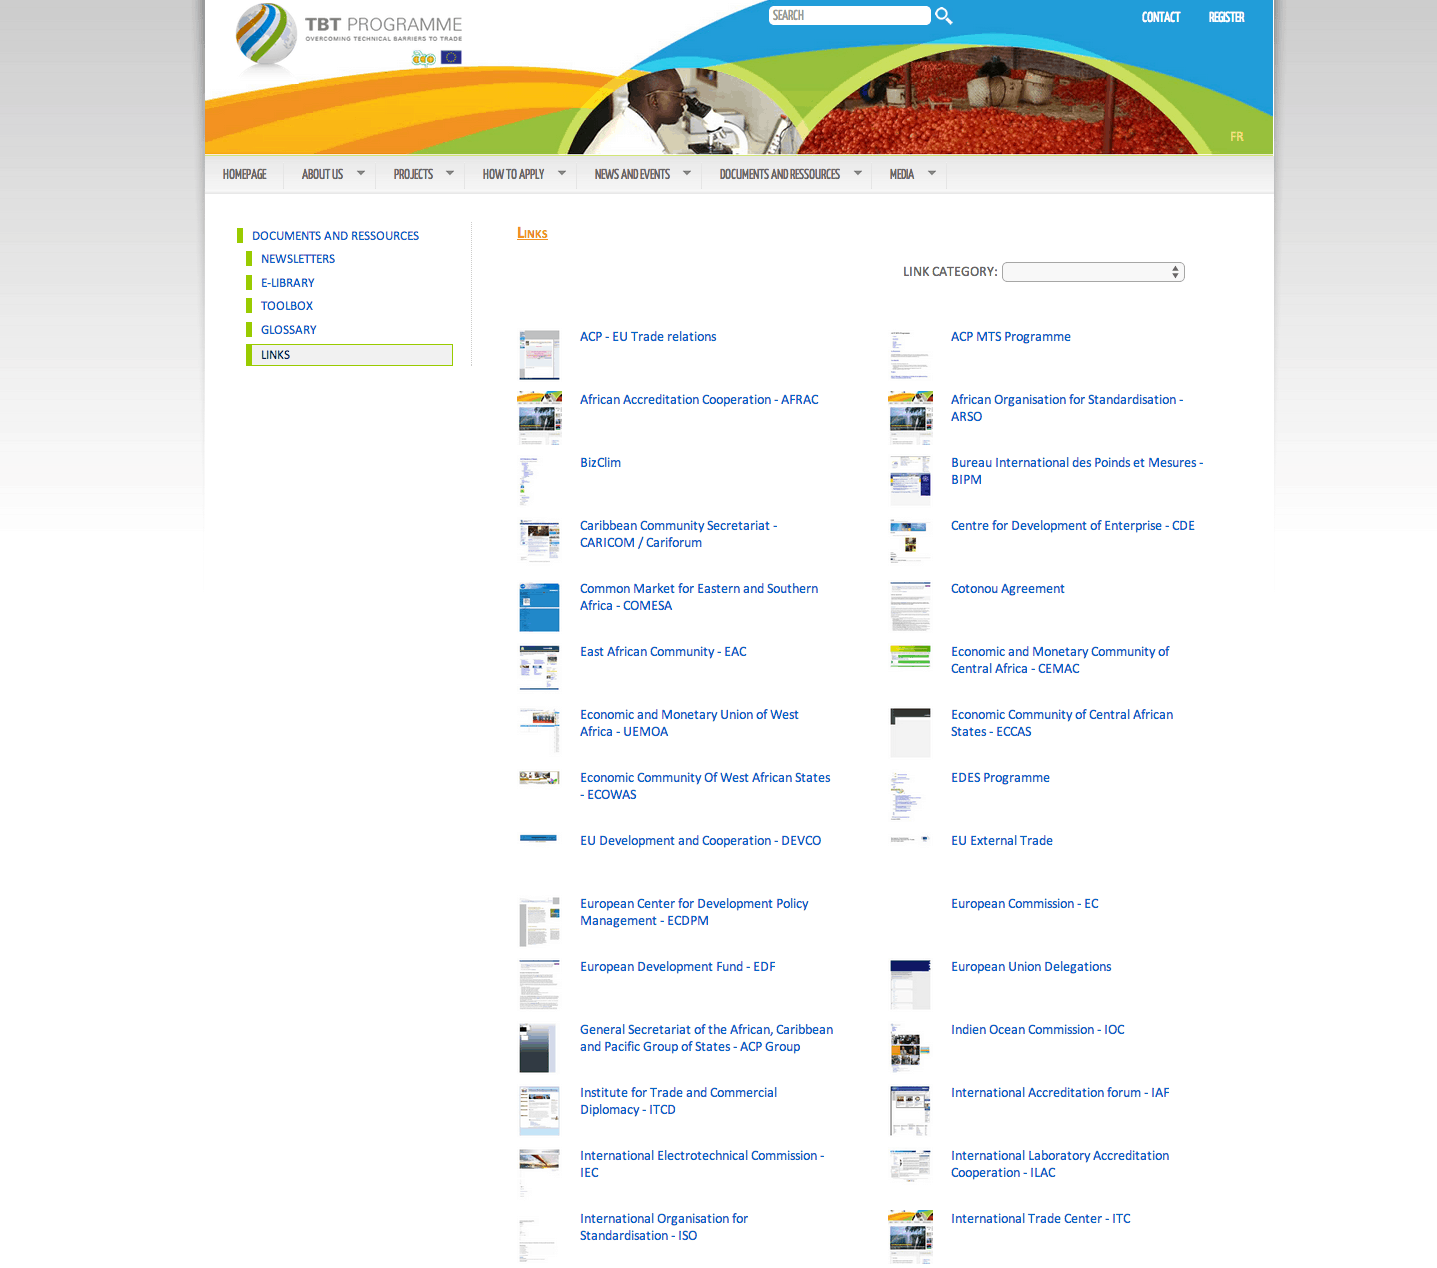Click ECCAS site thumbnail
1437x1268 pixels.
click(910, 733)
